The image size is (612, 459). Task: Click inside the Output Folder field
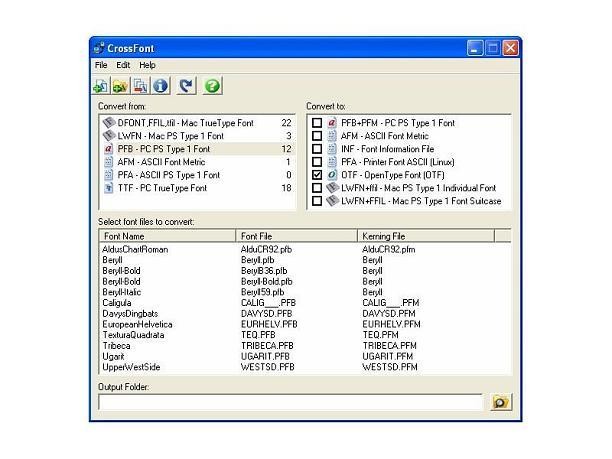[290, 402]
